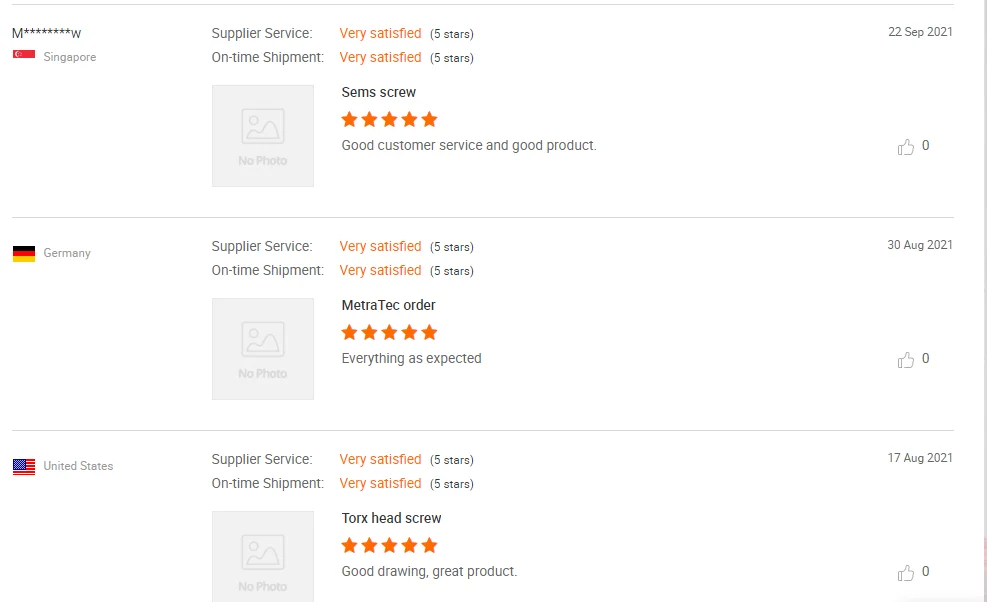Give thumbs-up to Torx head screw review

[x=906, y=573]
